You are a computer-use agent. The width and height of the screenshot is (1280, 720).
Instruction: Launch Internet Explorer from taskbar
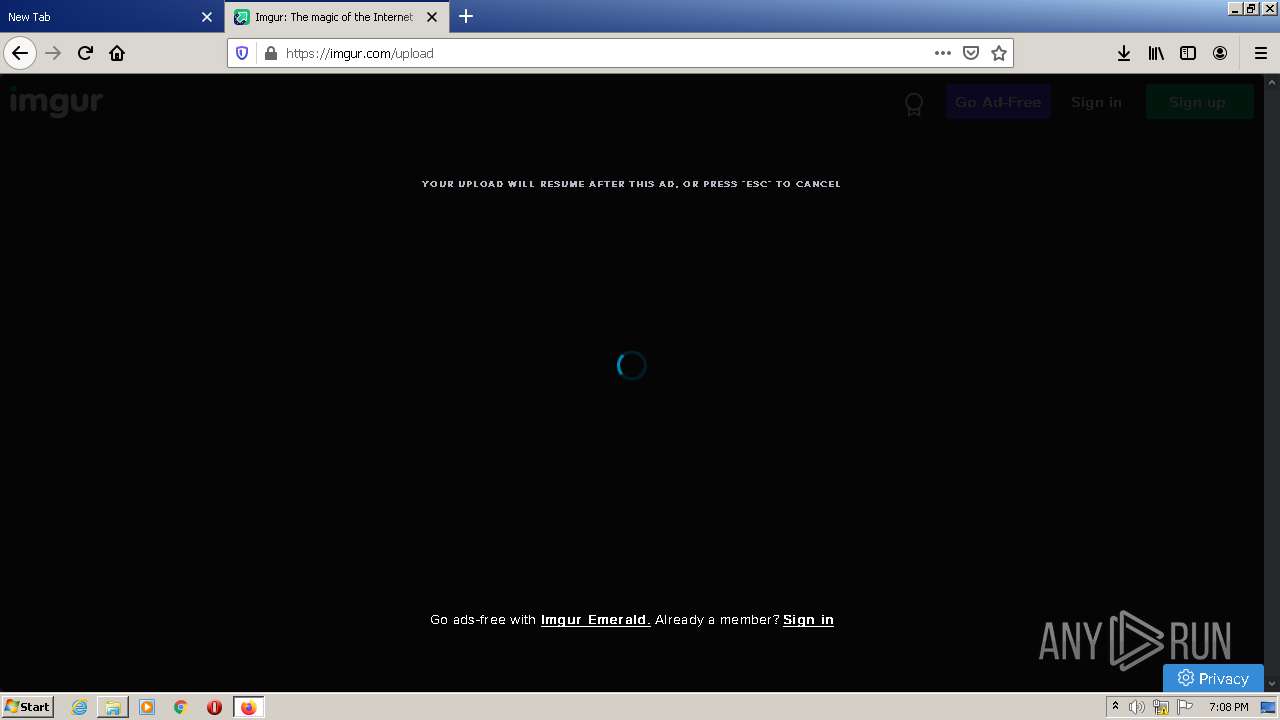tap(79, 707)
